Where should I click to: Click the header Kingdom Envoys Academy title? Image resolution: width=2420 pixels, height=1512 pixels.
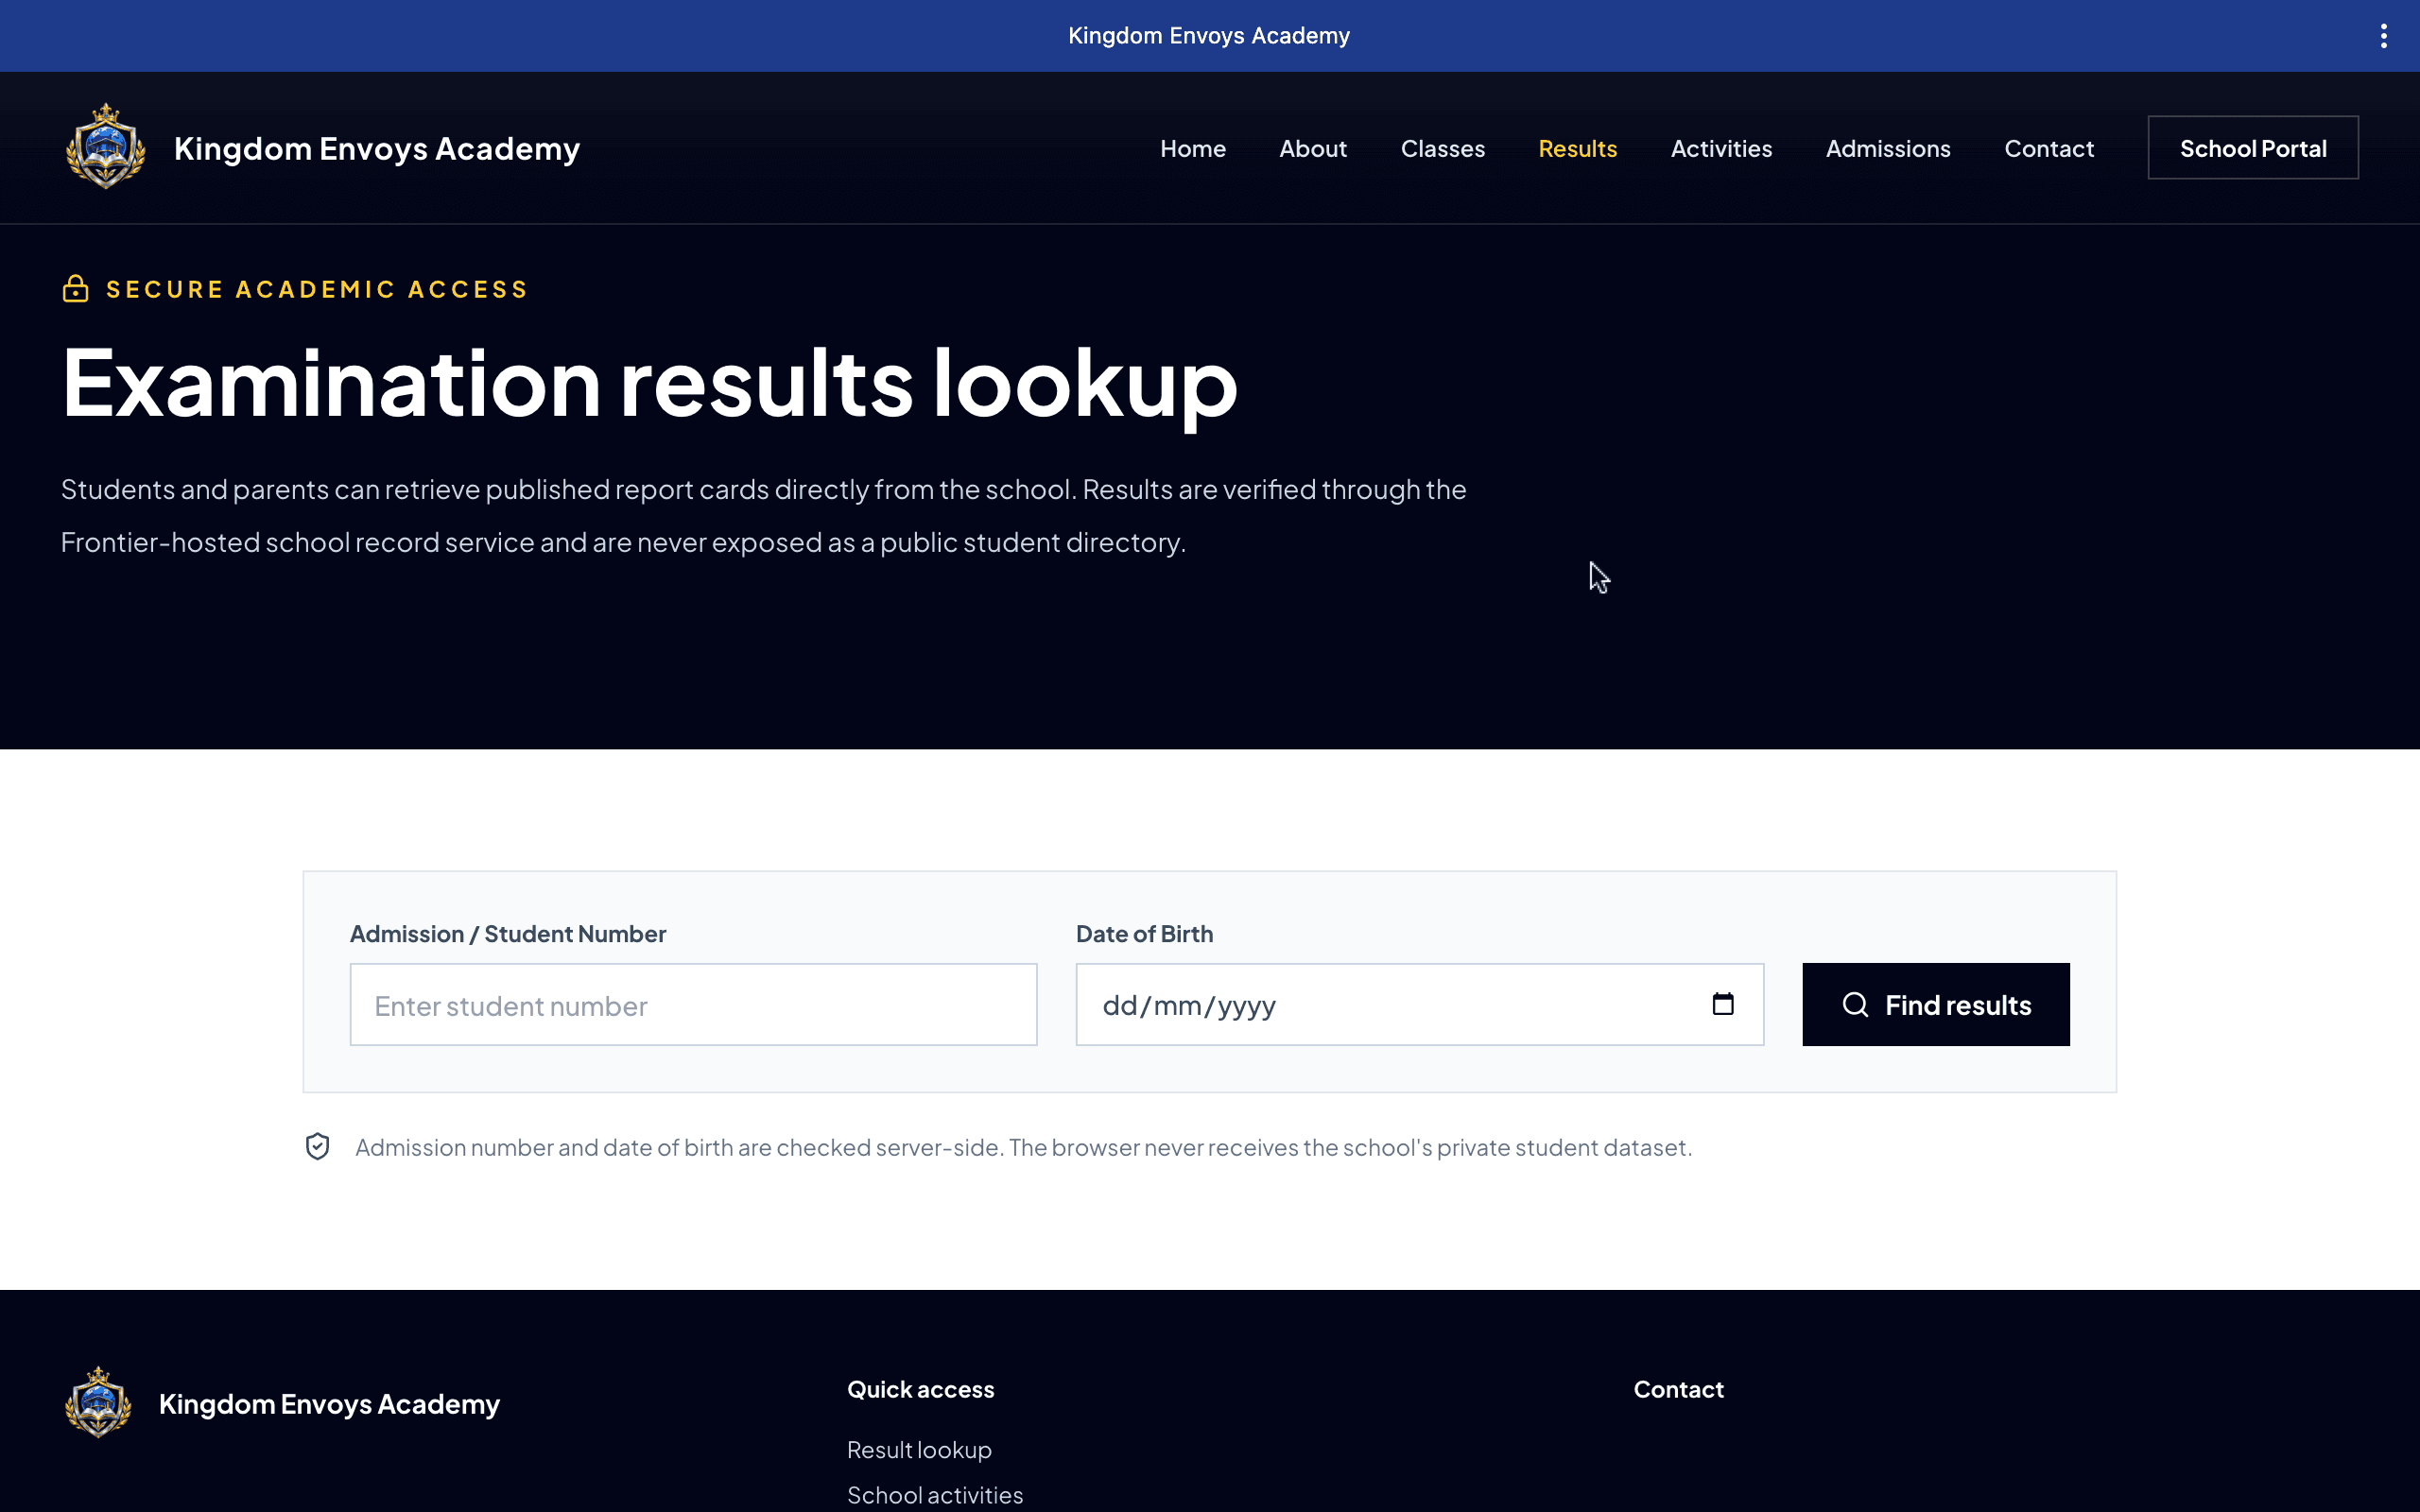[376, 148]
